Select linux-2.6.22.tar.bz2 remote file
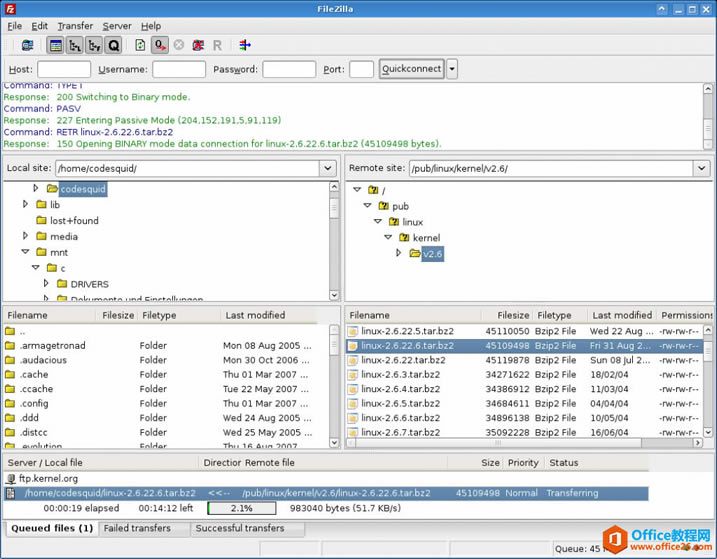The width and height of the screenshot is (717, 559). (x=524, y=360)
